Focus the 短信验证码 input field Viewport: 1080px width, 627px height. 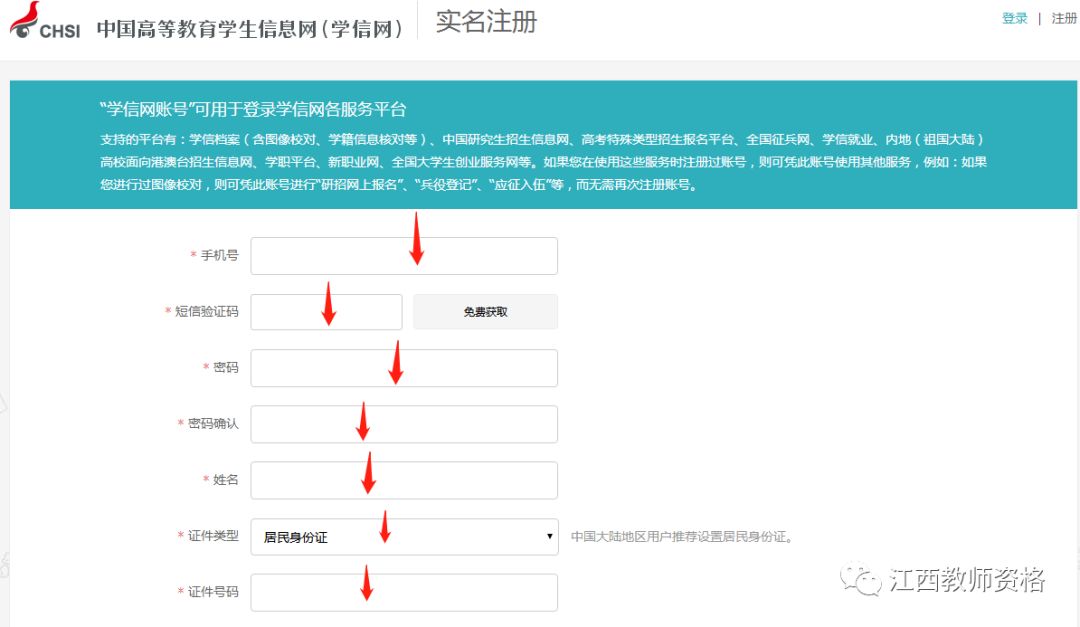pos(326,311)
